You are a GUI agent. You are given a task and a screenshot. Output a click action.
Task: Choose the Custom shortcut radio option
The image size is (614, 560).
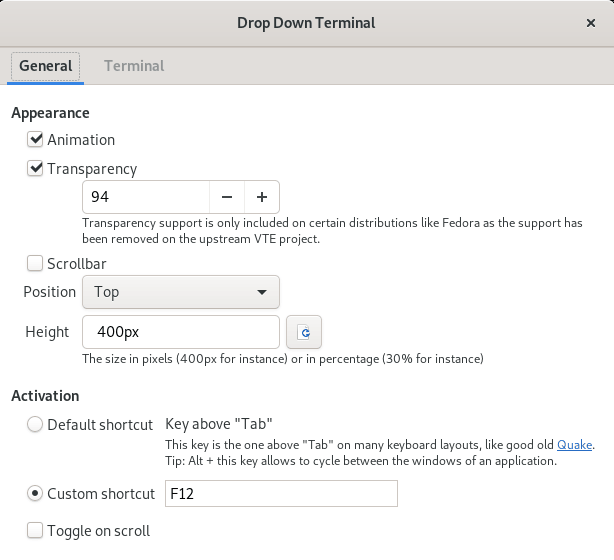pyautogui.click(x=35, y=493)
